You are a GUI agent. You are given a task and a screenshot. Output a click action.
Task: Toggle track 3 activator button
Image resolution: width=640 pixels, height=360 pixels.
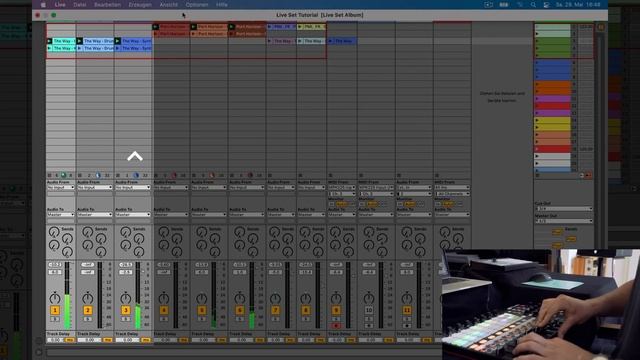tap(125, 310)
